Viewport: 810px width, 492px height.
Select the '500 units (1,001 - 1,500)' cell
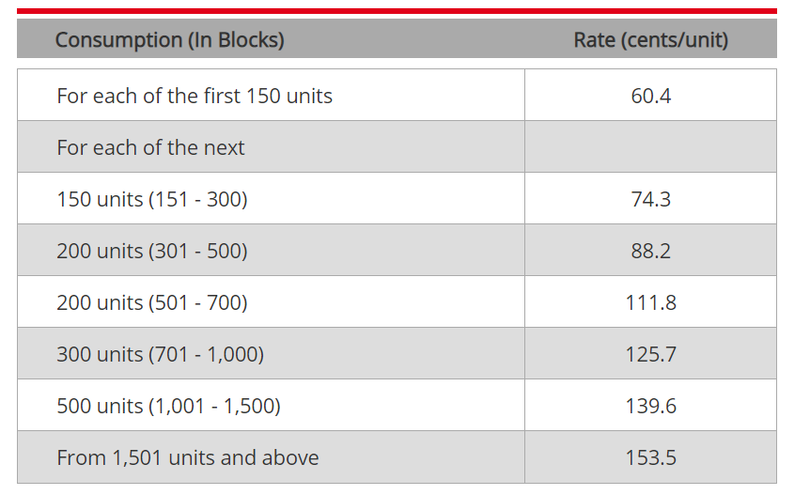tap(168, 406)
